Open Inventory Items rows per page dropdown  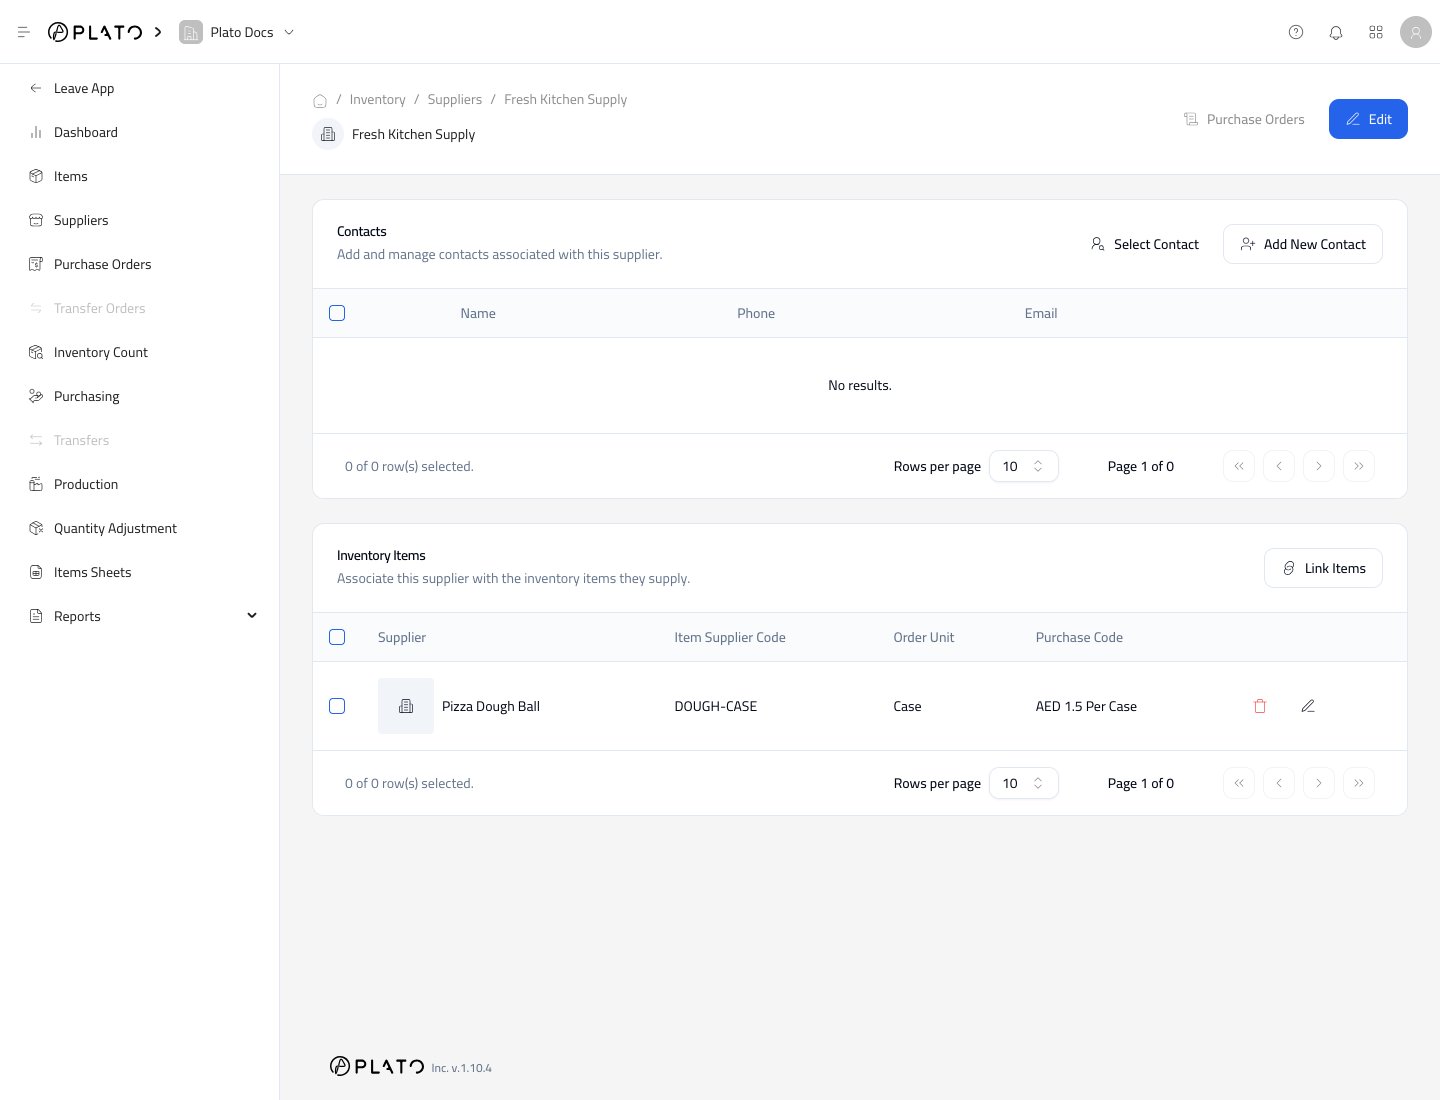click(x=1024, y=783)
